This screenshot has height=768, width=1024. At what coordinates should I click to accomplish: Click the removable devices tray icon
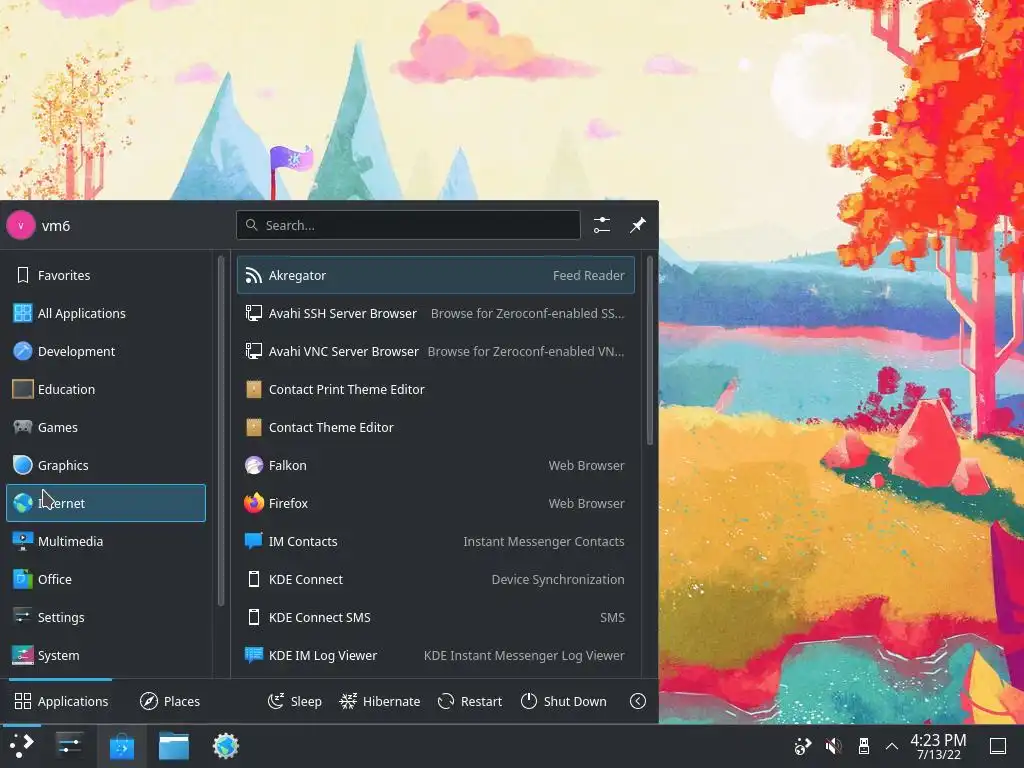tap(863, 746)
